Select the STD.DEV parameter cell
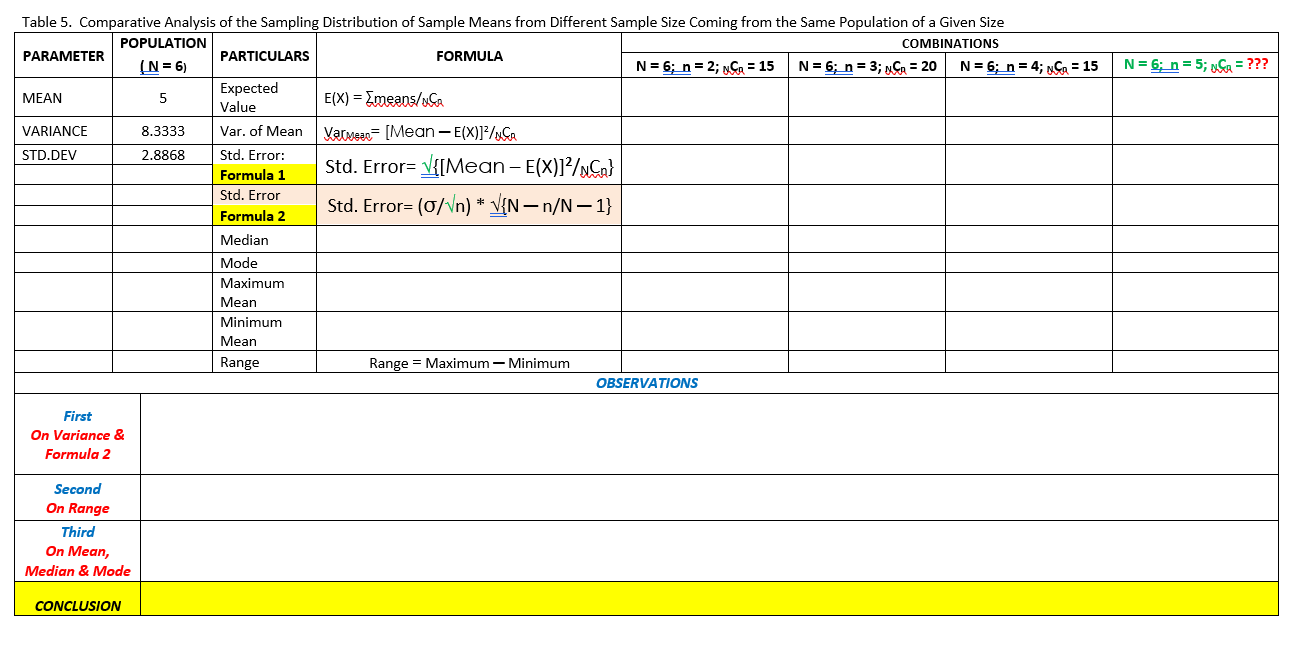 64,155
